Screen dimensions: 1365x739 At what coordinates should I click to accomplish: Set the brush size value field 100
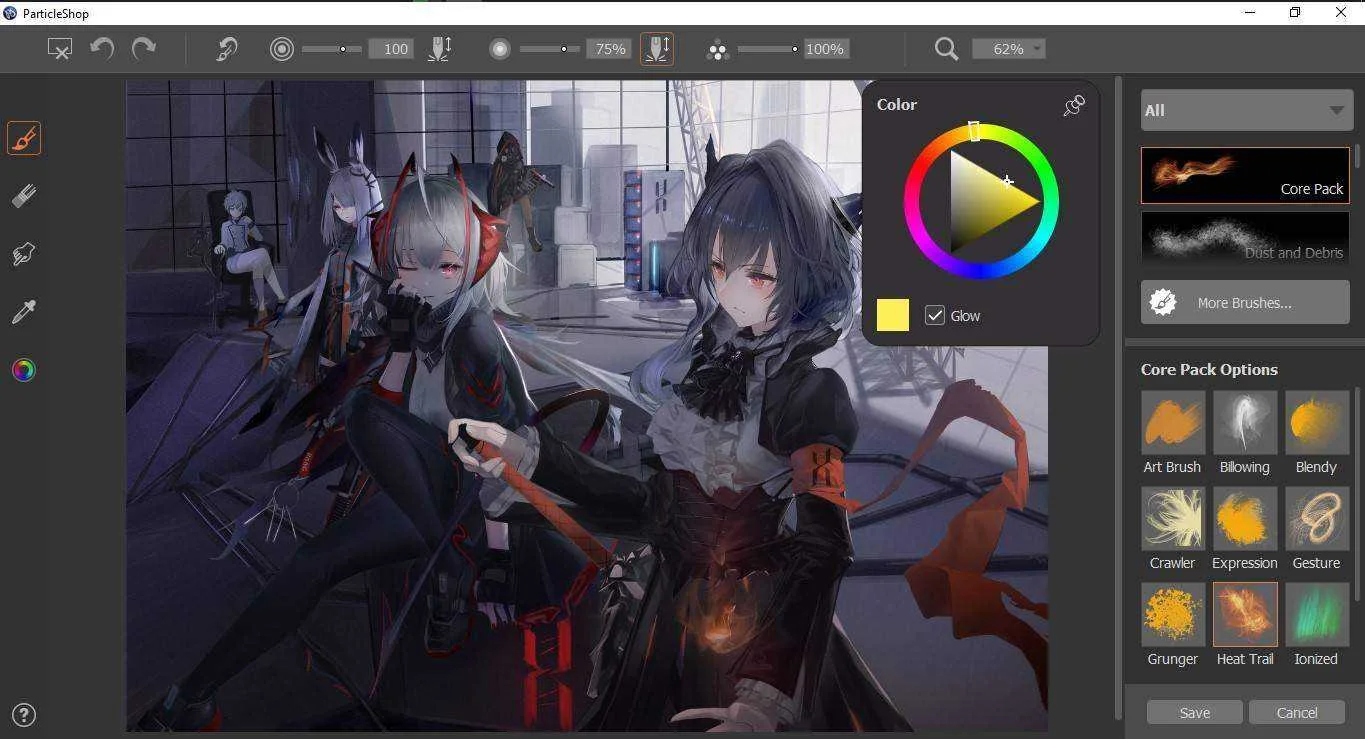(x=391, y=49)
